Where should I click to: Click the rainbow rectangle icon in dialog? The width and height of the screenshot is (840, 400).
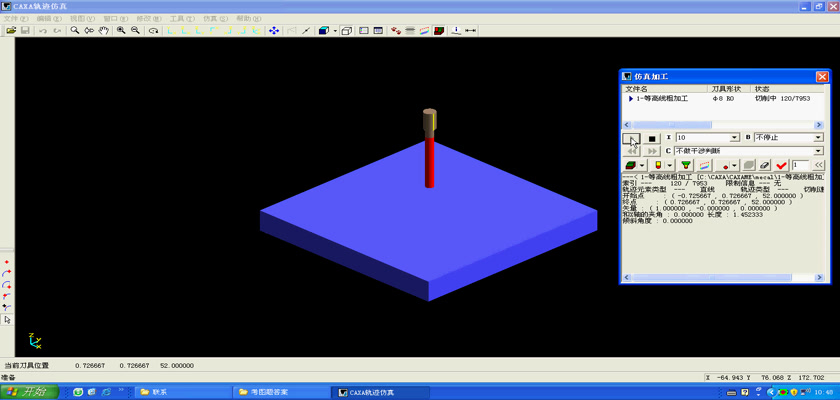point(704,165)
